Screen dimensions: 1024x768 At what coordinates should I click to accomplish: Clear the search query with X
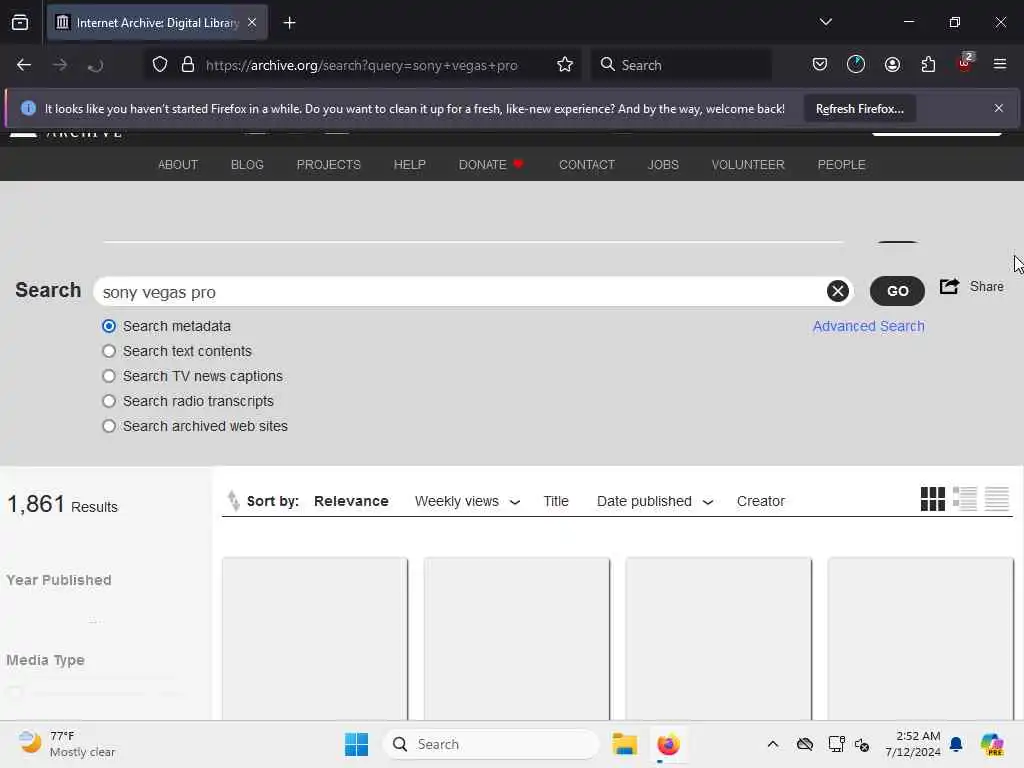pyautogui.click(x=837, y=291)
